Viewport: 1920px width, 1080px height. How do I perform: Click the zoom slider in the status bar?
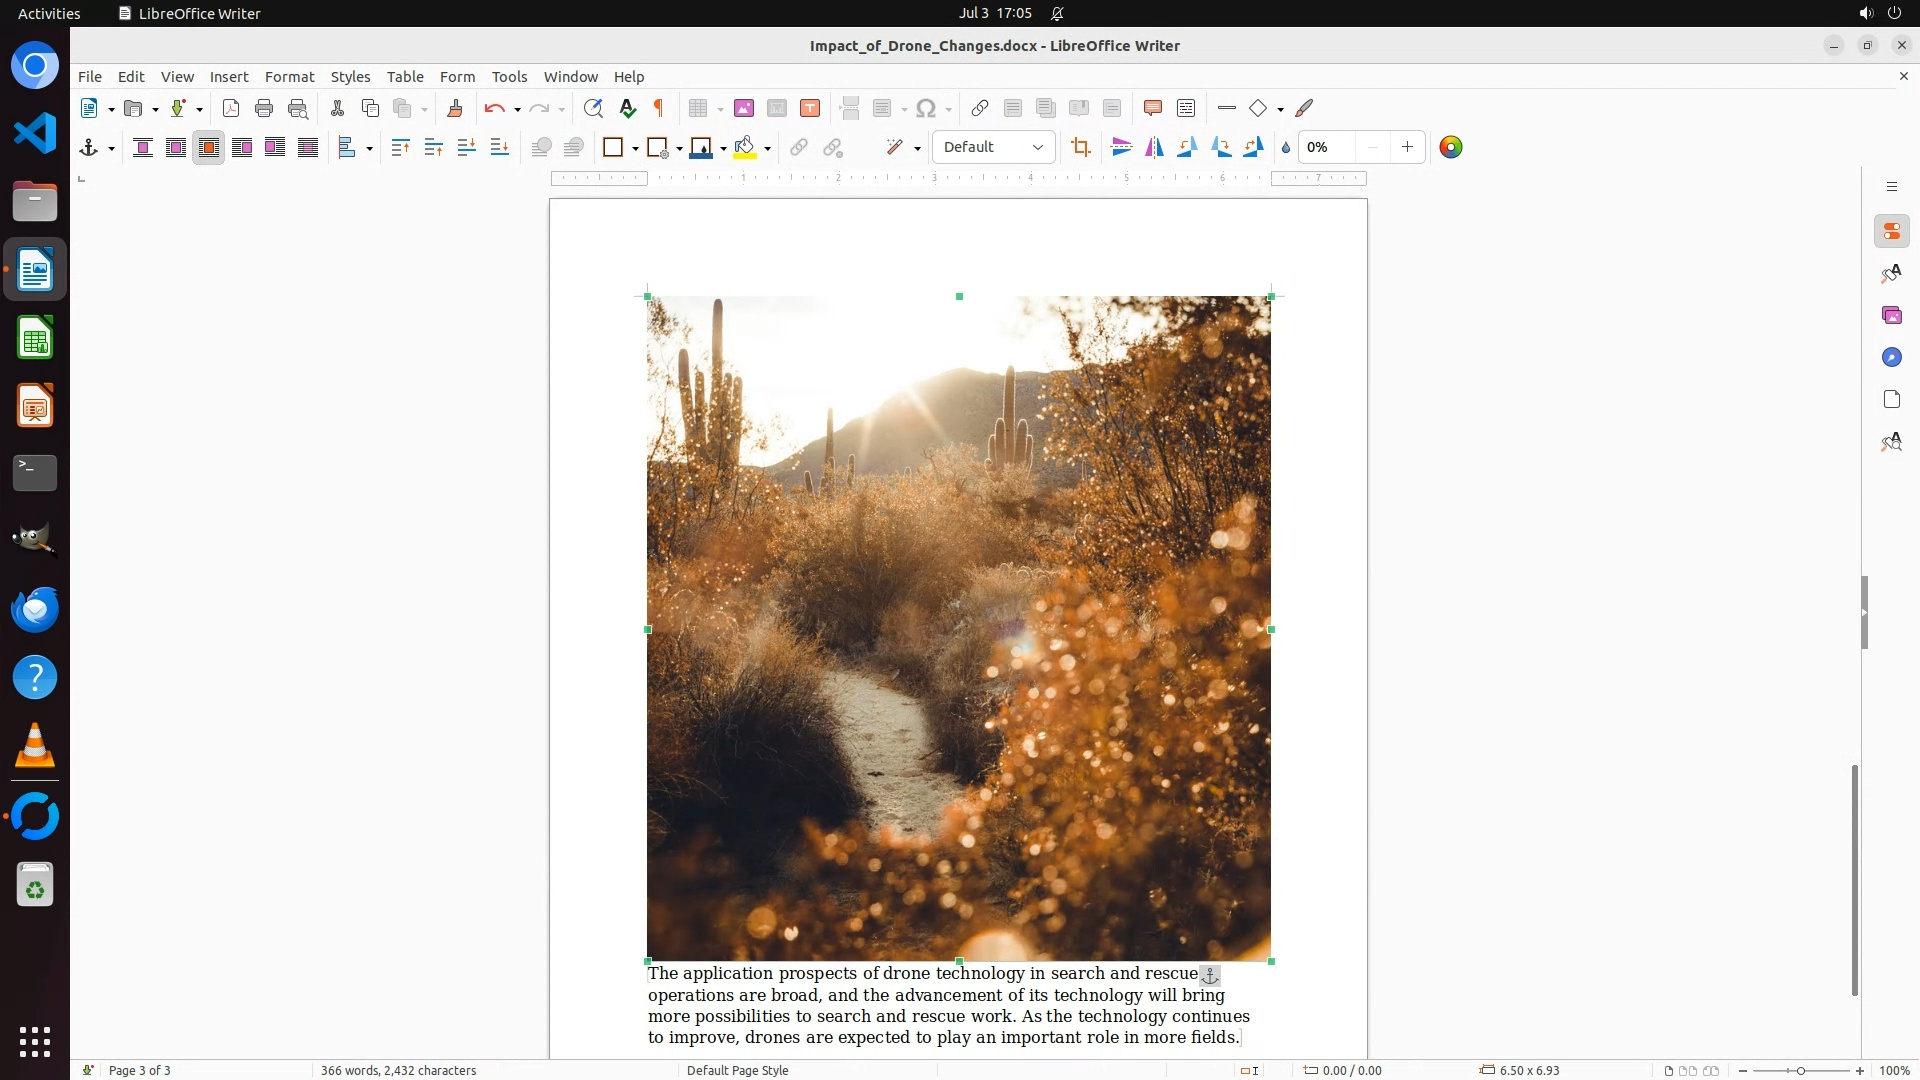click(1800, 1070)
